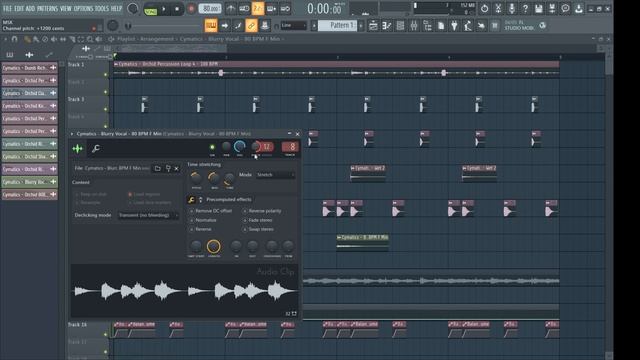Toggle Load regions option
This screenshot has height=360, width=640.
pyautogui.click(x=144, y=194)
